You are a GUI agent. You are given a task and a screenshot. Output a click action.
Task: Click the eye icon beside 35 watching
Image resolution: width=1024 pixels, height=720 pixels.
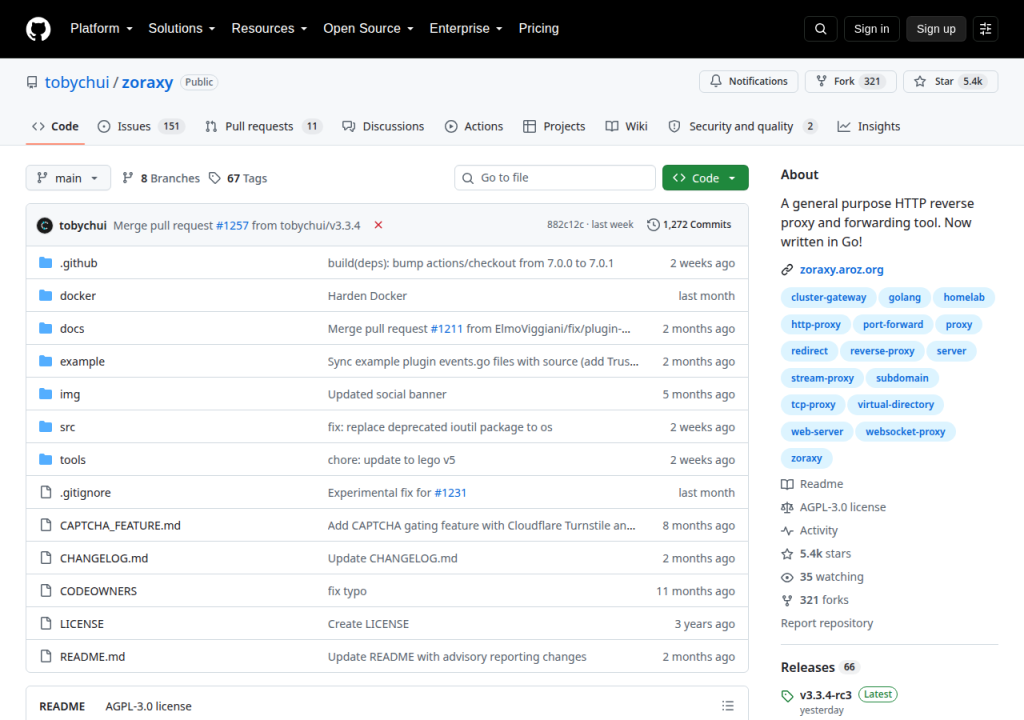tap(787, 577)
